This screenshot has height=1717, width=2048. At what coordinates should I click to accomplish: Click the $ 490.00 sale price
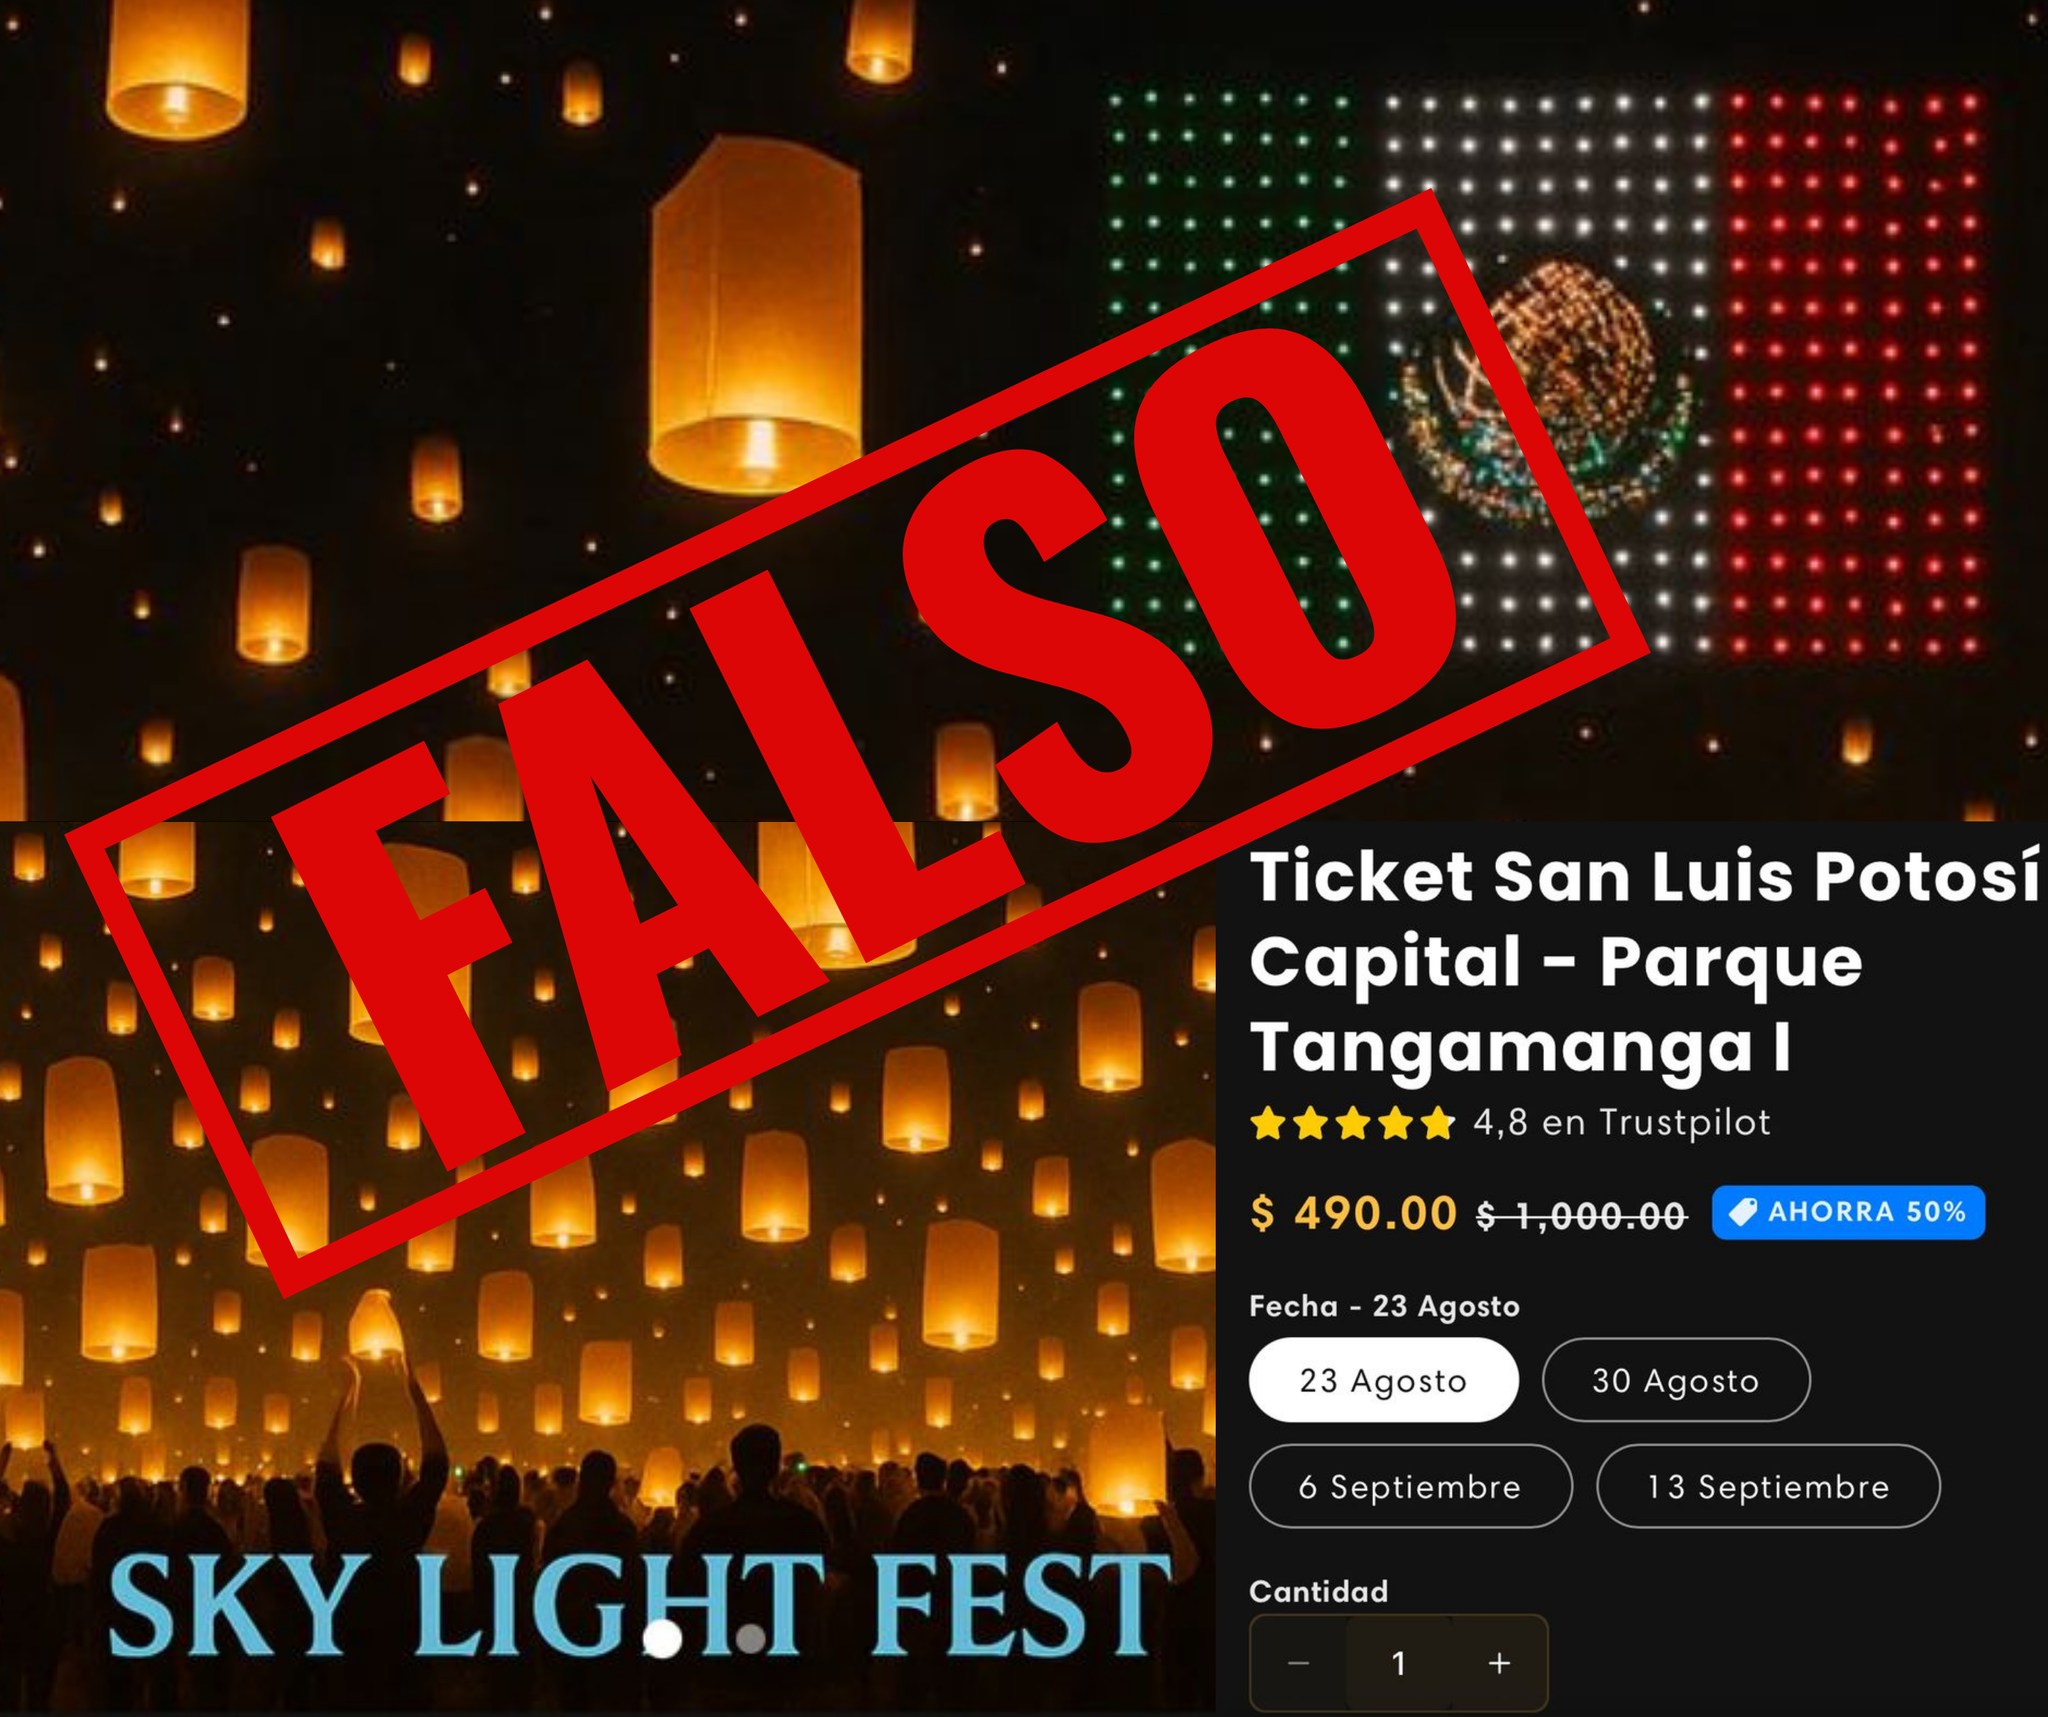[1353, 1213]
